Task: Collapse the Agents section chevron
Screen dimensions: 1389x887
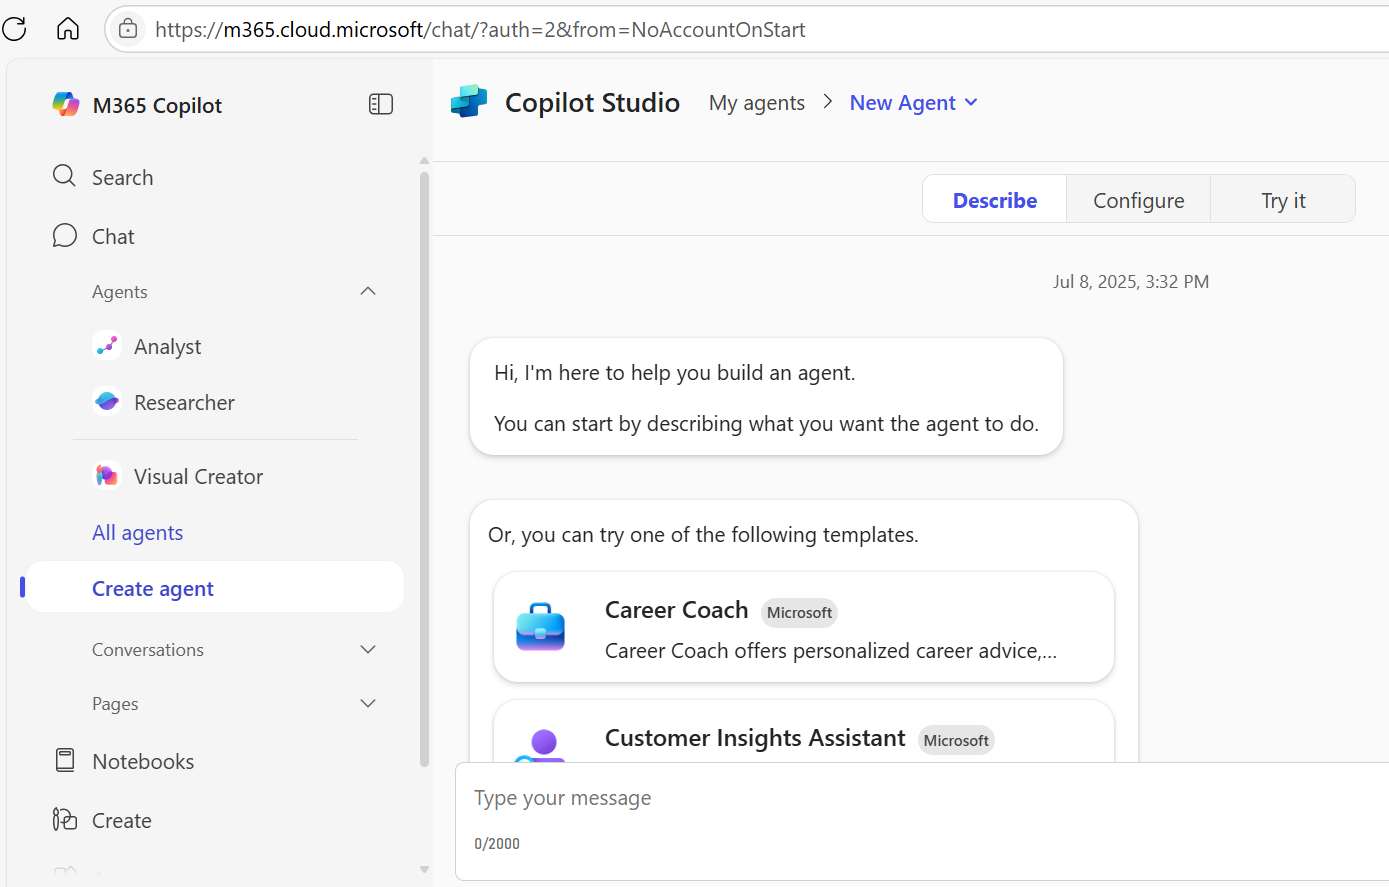Action: (368, 291)
